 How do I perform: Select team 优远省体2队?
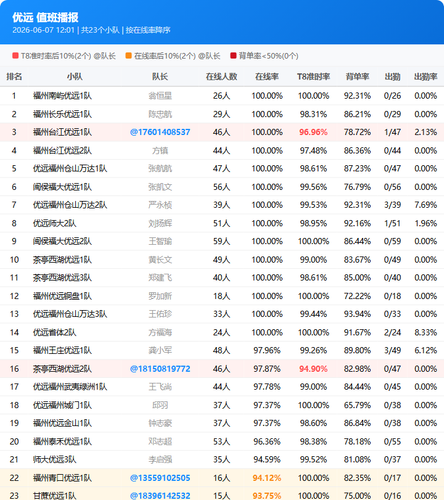coord(55,332)
